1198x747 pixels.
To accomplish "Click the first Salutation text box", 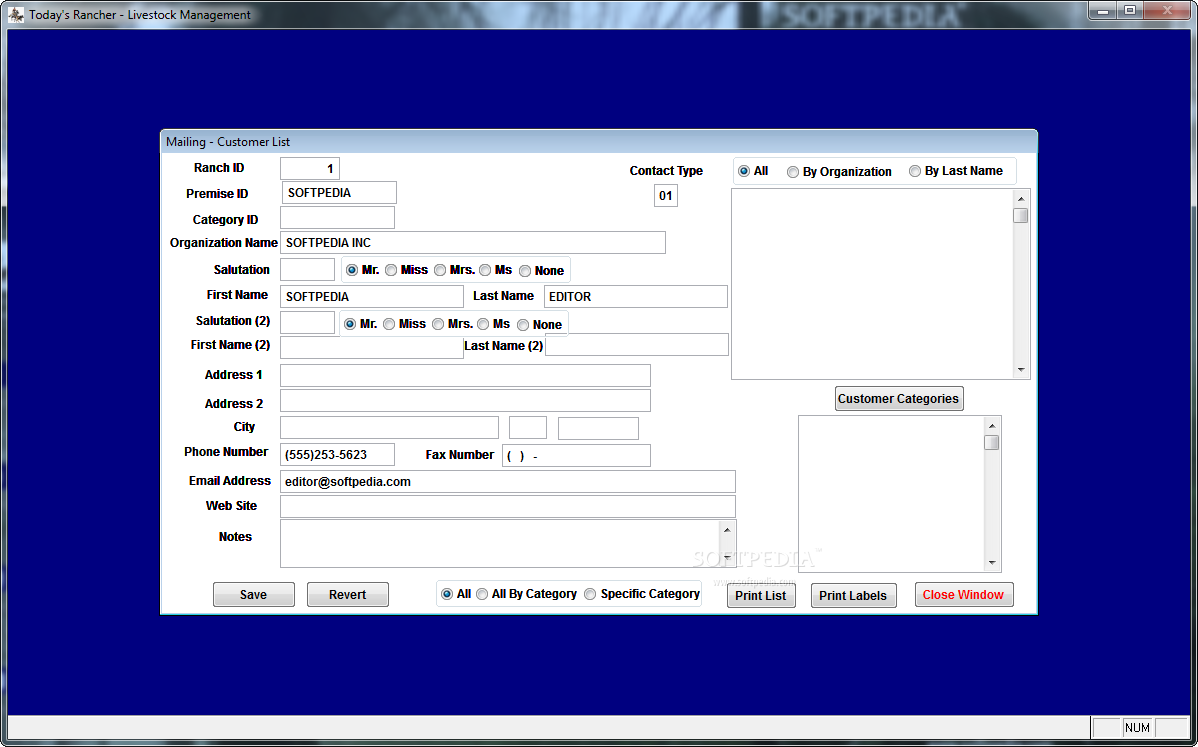I will click(307, 270).
